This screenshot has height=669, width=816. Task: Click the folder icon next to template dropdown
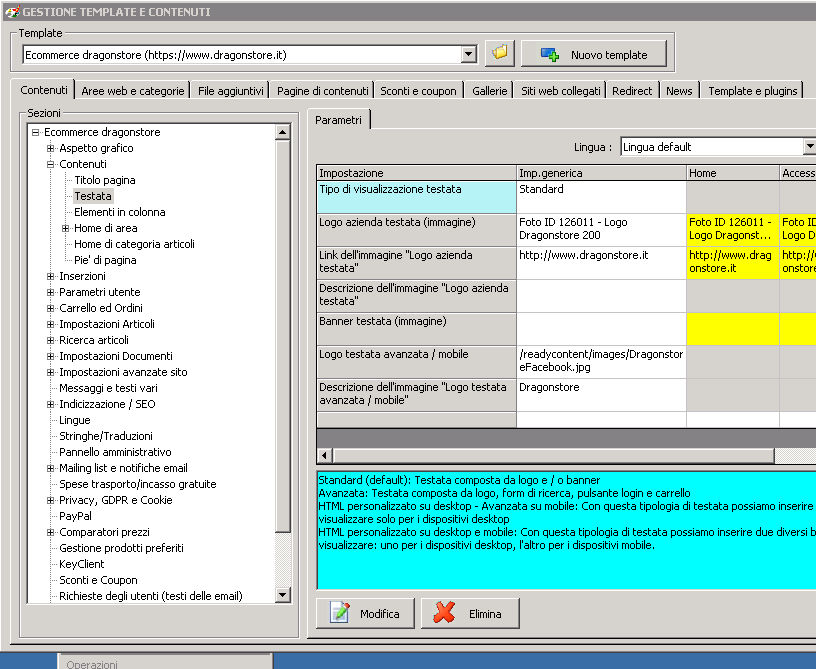coord(499,54)
